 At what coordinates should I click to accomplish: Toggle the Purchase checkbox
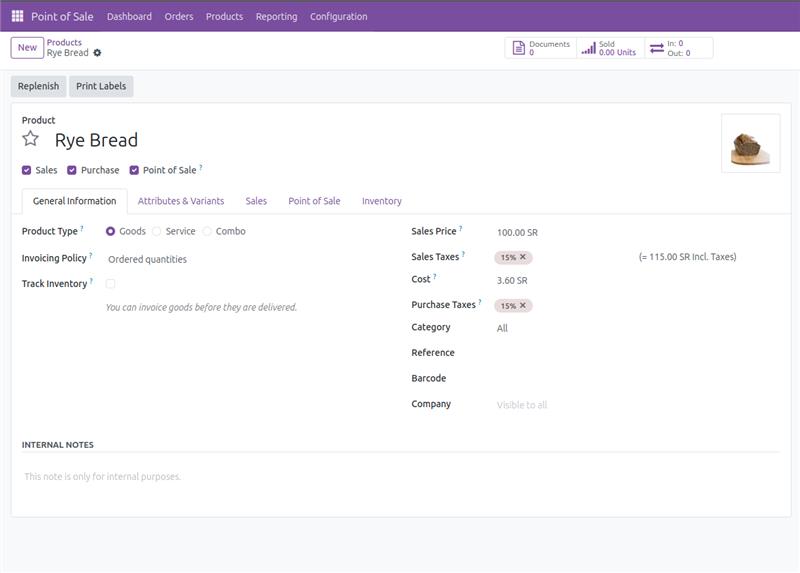click(72, 170)
